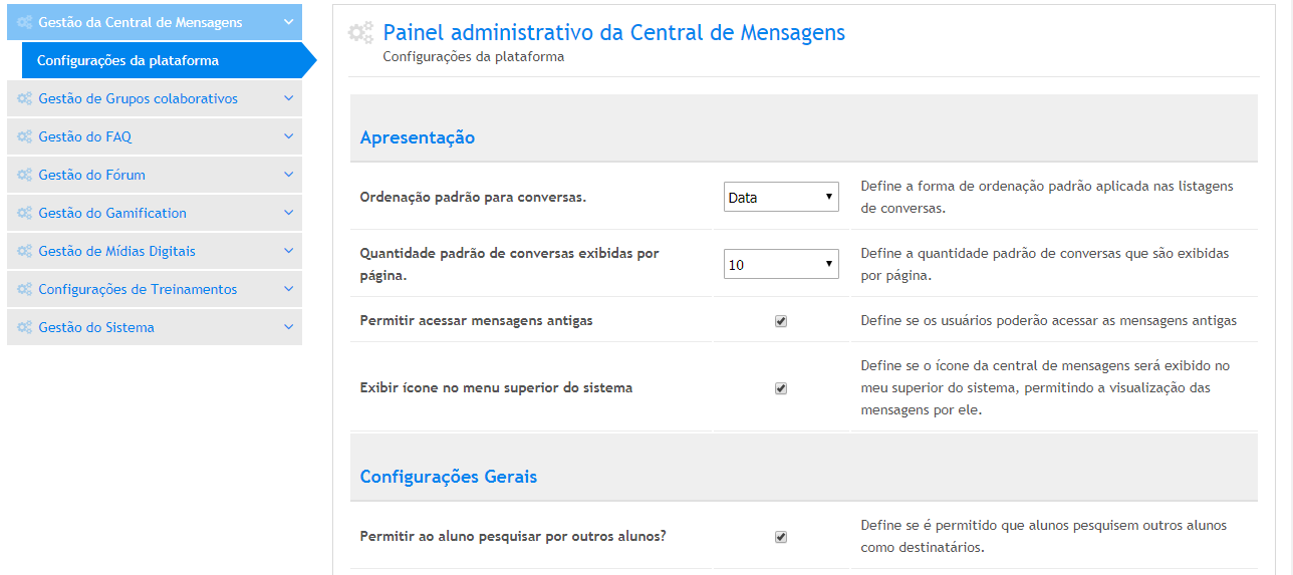This screenshot has width=1293, height=575.
Task: Click gears icon beside Gestão da Central de Mensagens
Action: point(25,22)
